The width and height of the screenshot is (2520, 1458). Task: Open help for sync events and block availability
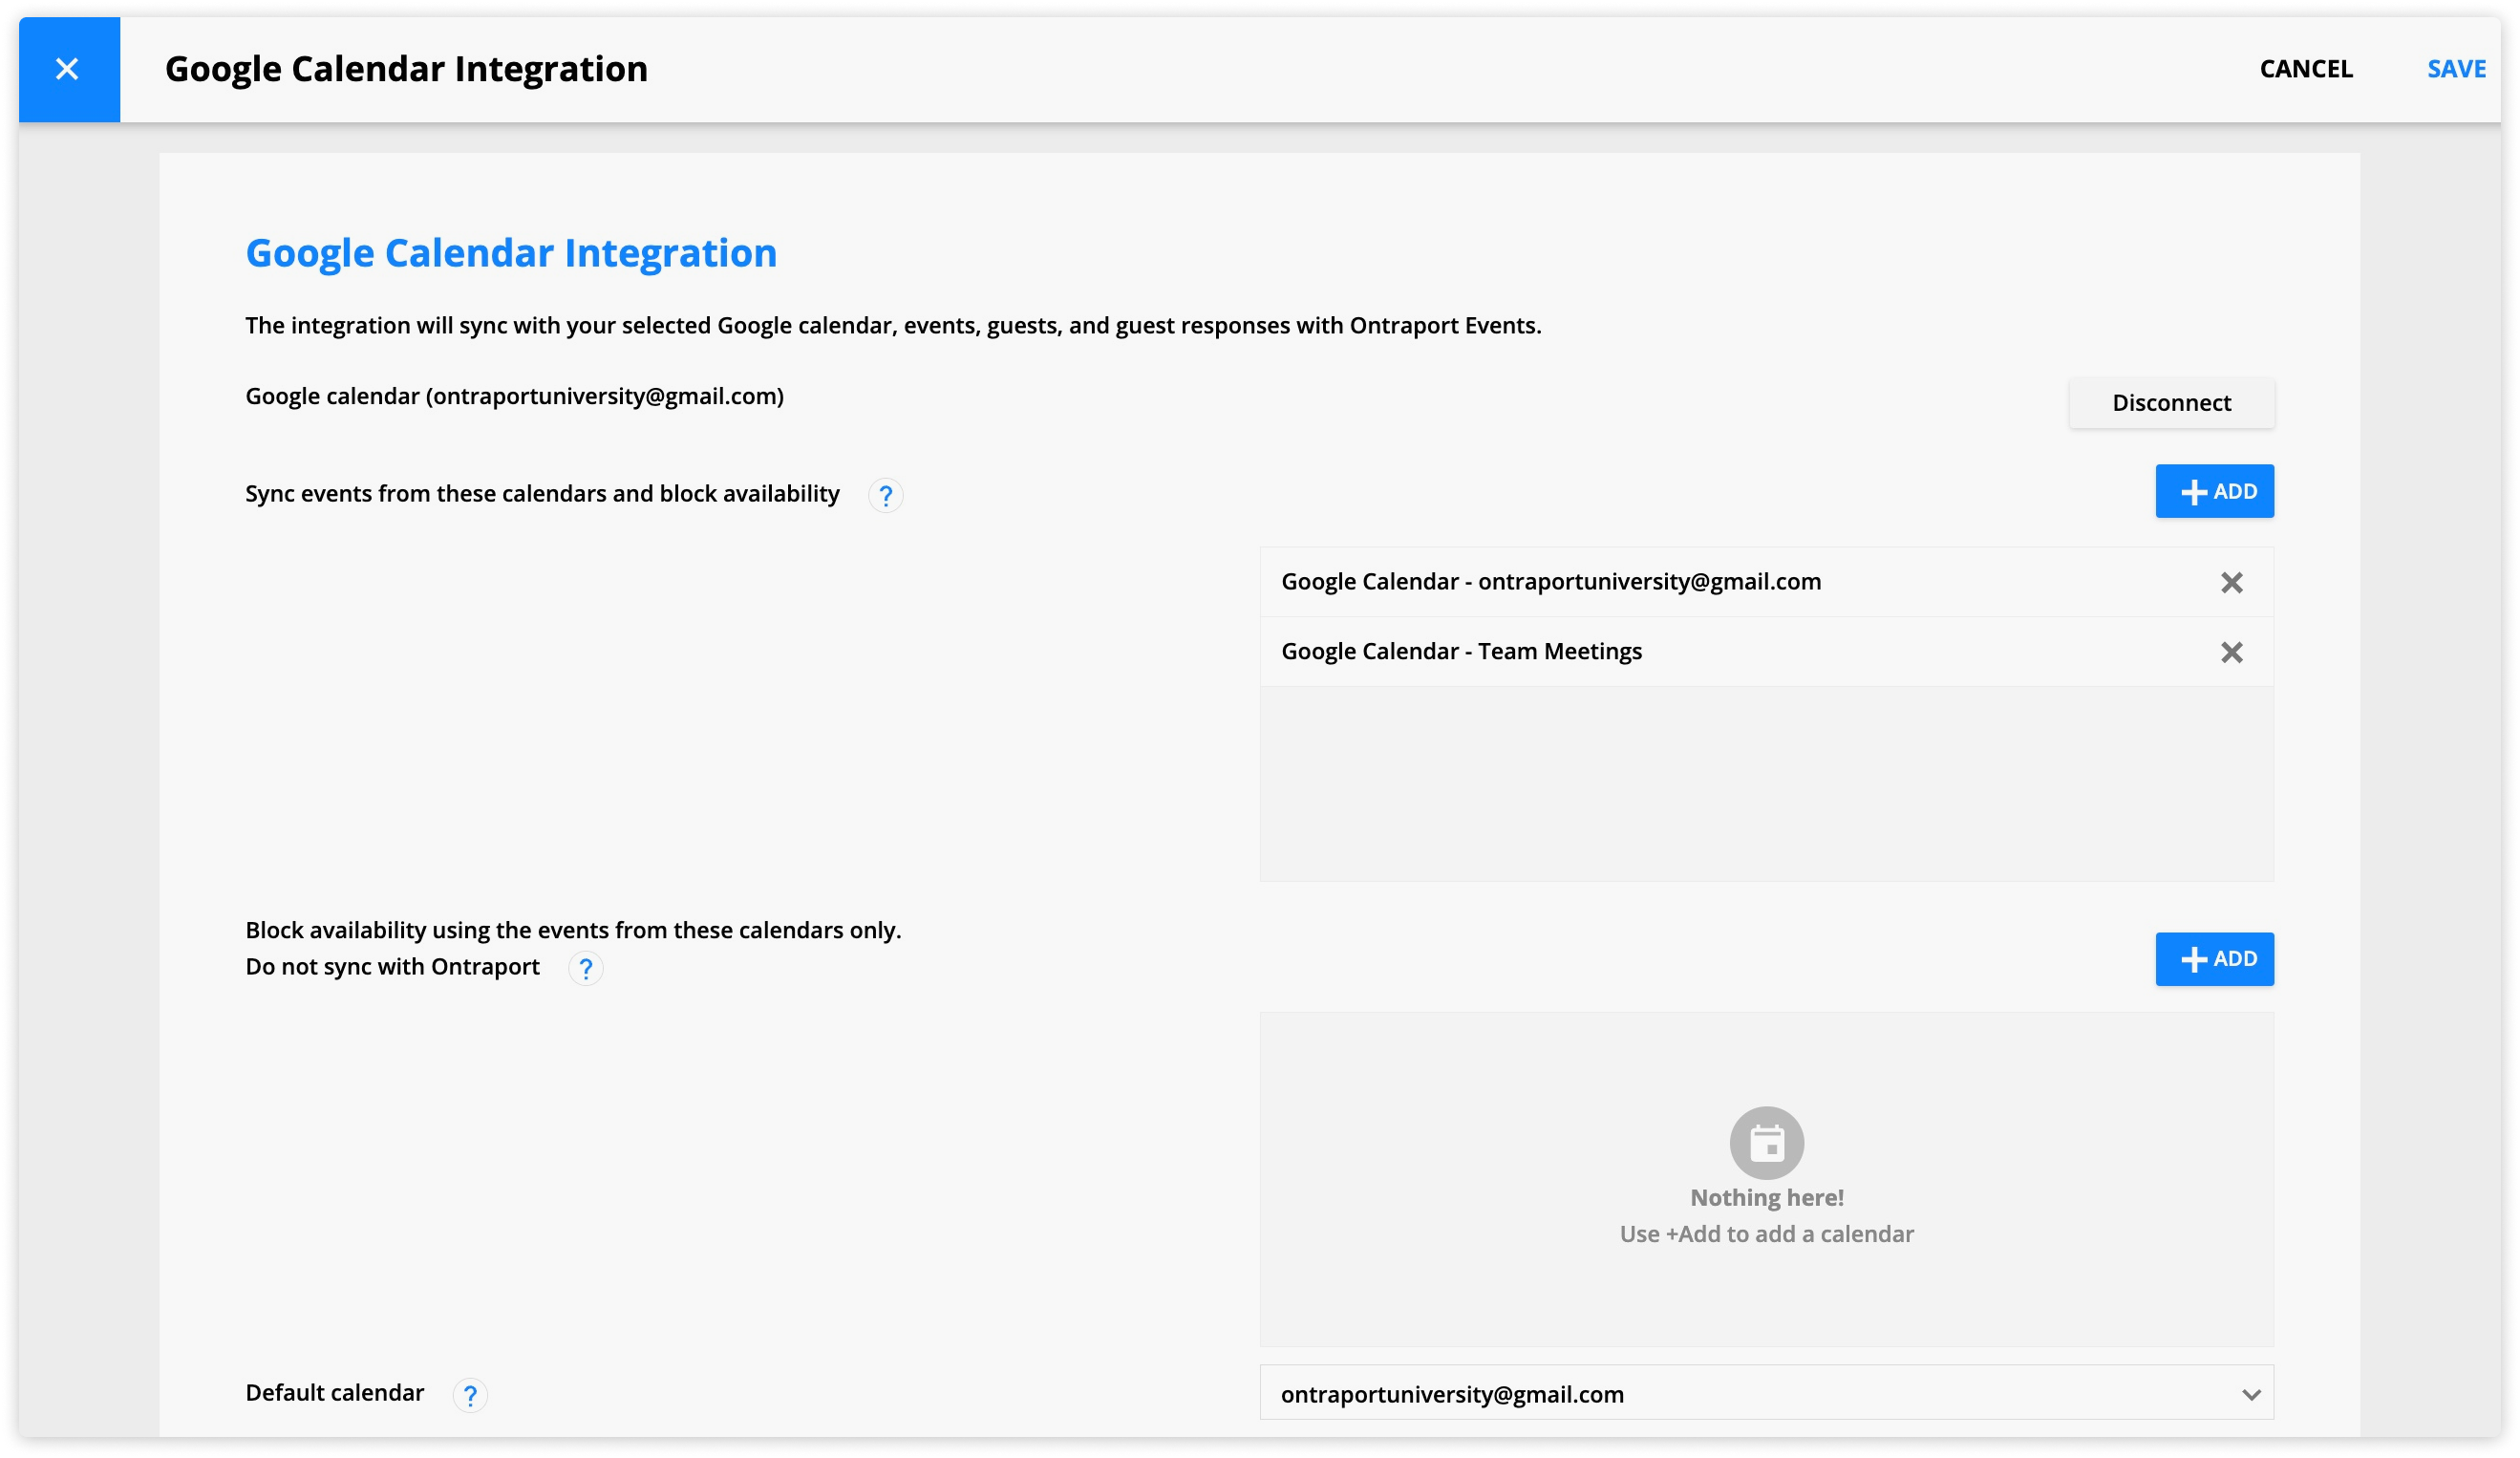coord(885,495)
